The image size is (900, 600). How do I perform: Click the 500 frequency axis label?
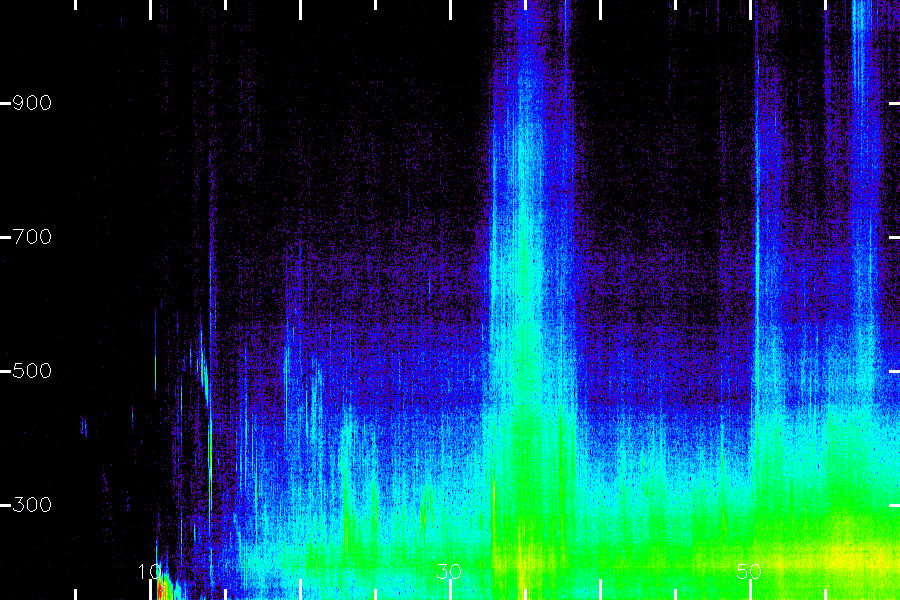click(32, 371)
